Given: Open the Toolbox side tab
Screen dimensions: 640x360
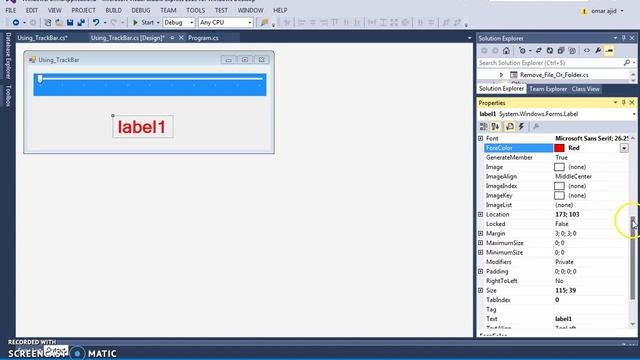Looking at the screenshot, I should [7, 96].
